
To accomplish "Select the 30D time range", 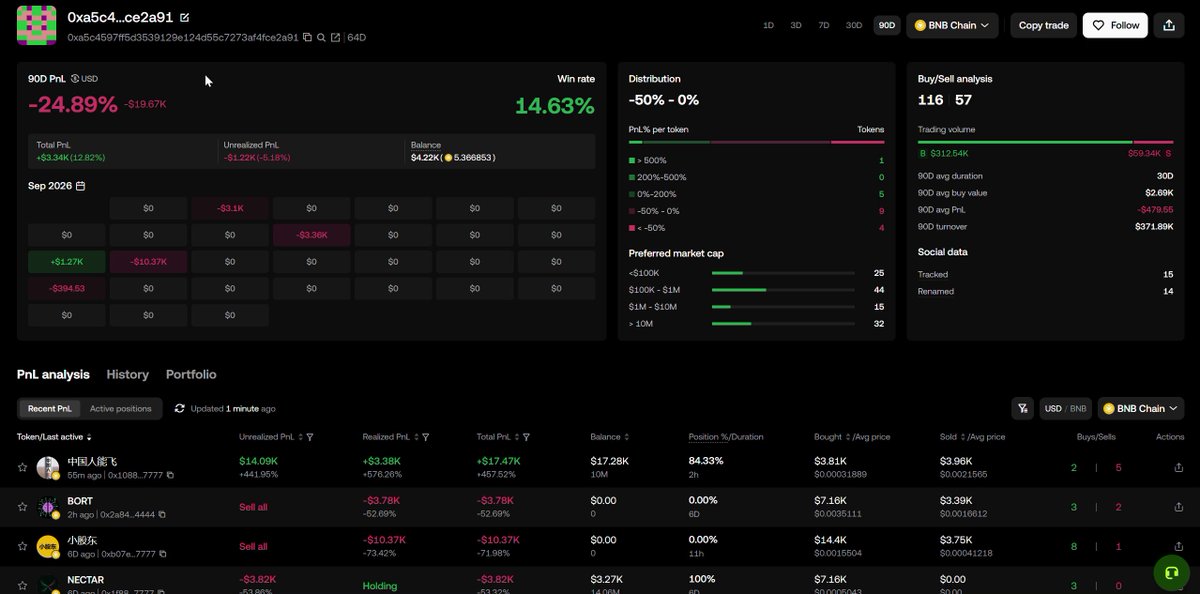I will [854, 25].
